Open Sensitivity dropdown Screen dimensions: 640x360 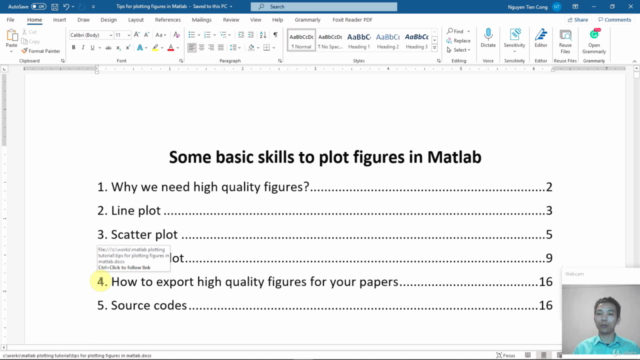point(514,40)
